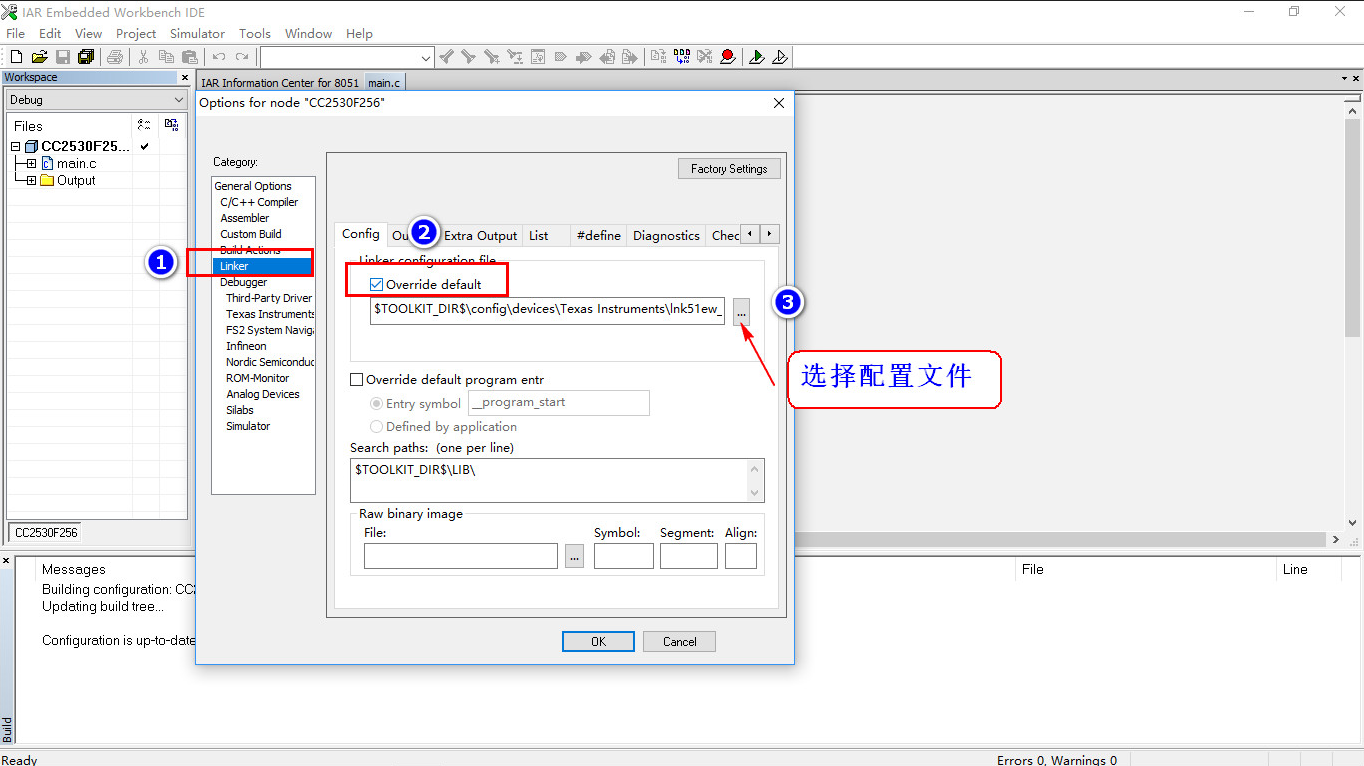The width and height of the screenshot is (1364, 766).
Task: Click the Raw binary image File field
Action: 460,555
